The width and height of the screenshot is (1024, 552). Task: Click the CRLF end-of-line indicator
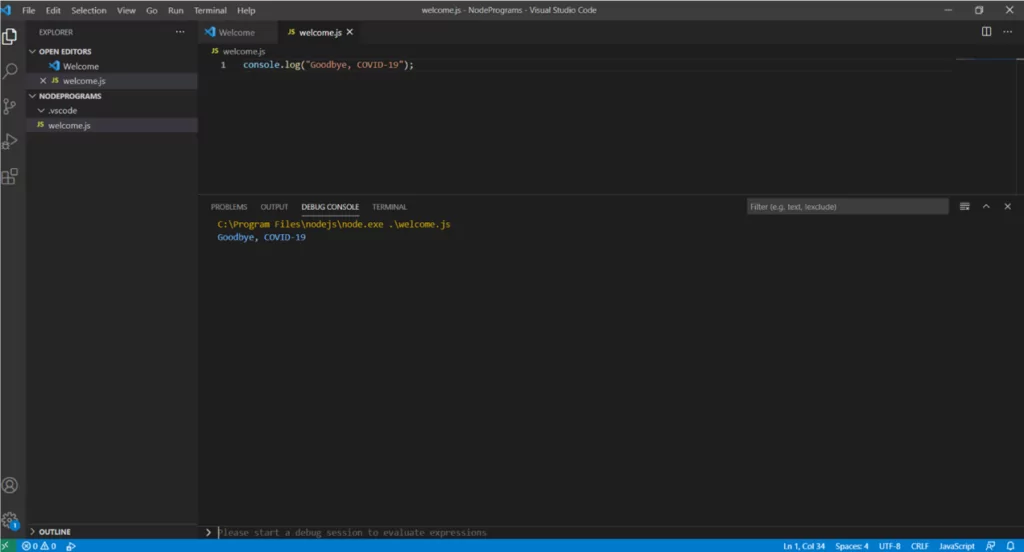click(919, 546)
